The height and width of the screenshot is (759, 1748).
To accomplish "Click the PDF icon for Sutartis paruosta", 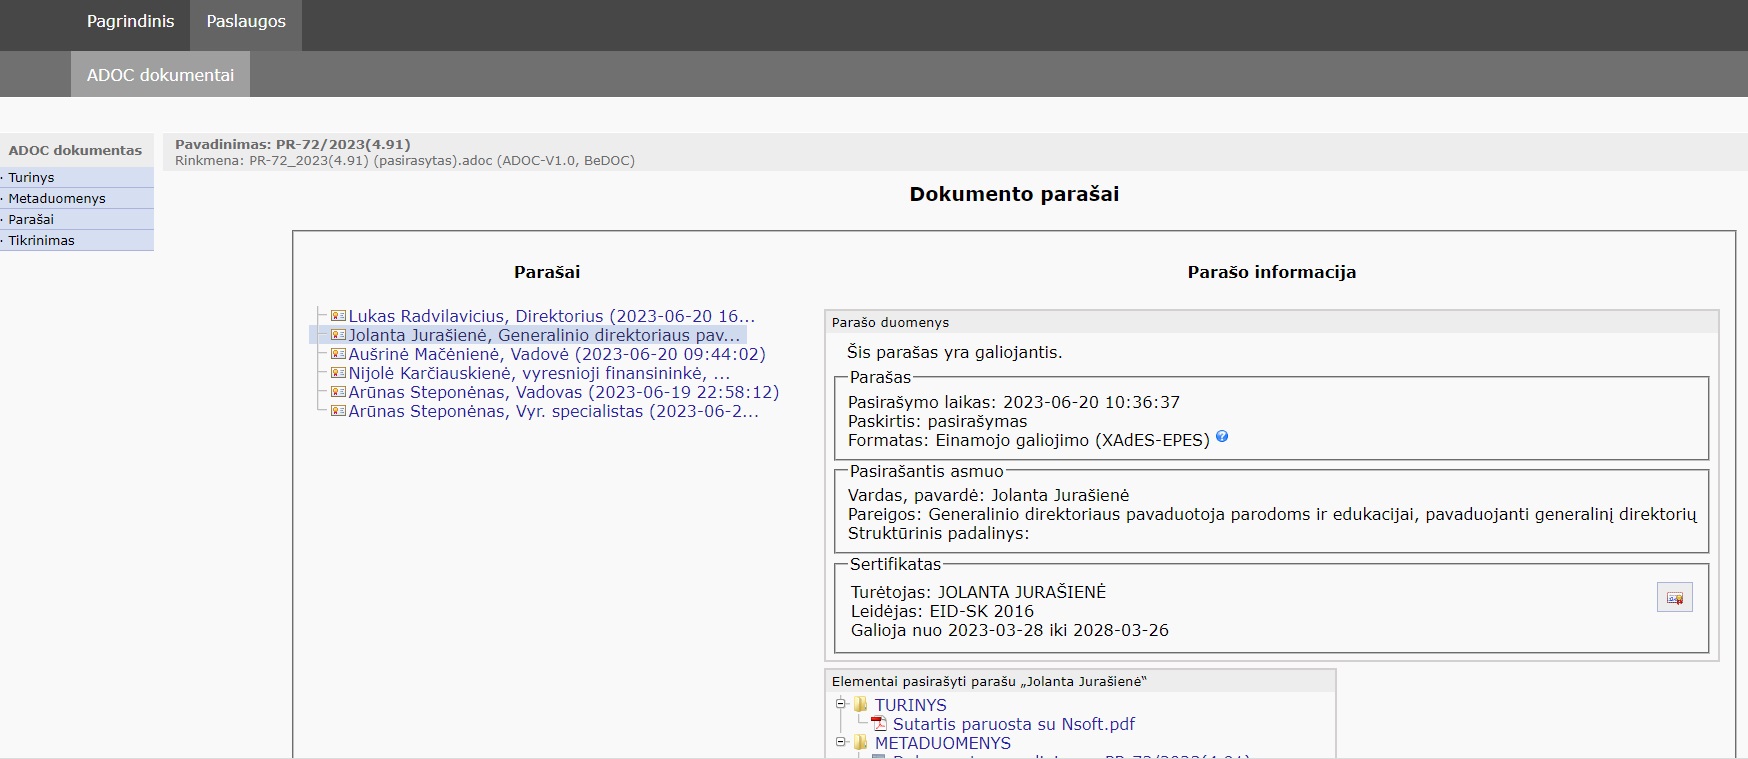I will click(x=879, y=724).
